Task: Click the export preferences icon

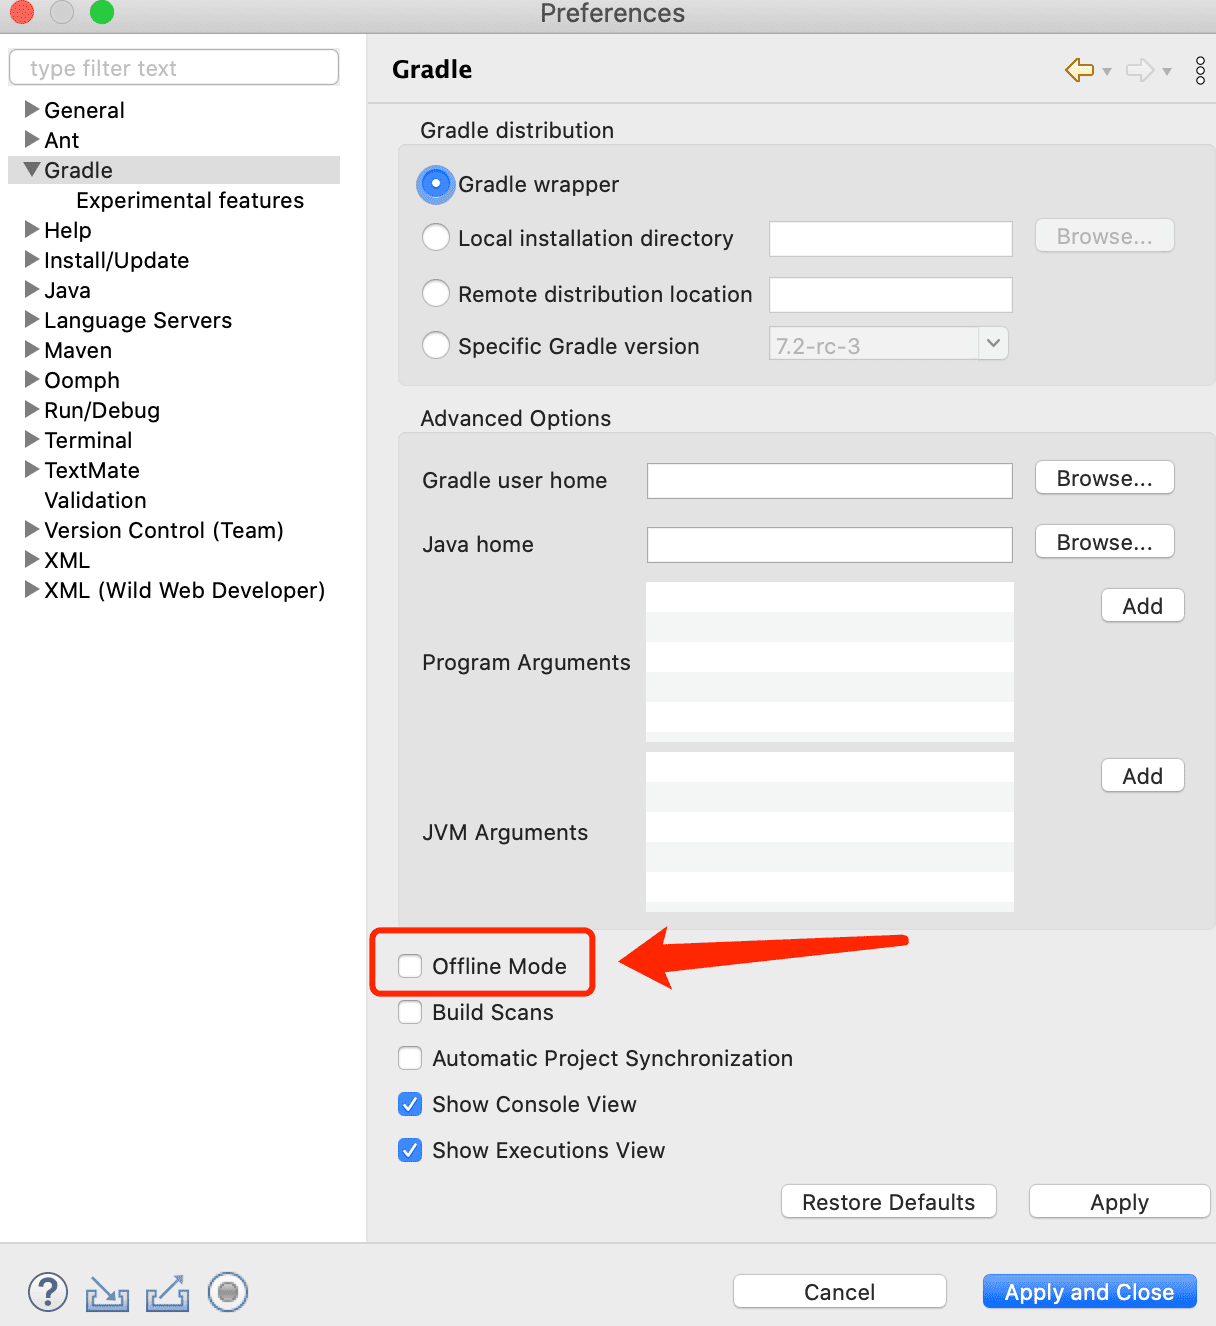Action: pos(167,1293)
